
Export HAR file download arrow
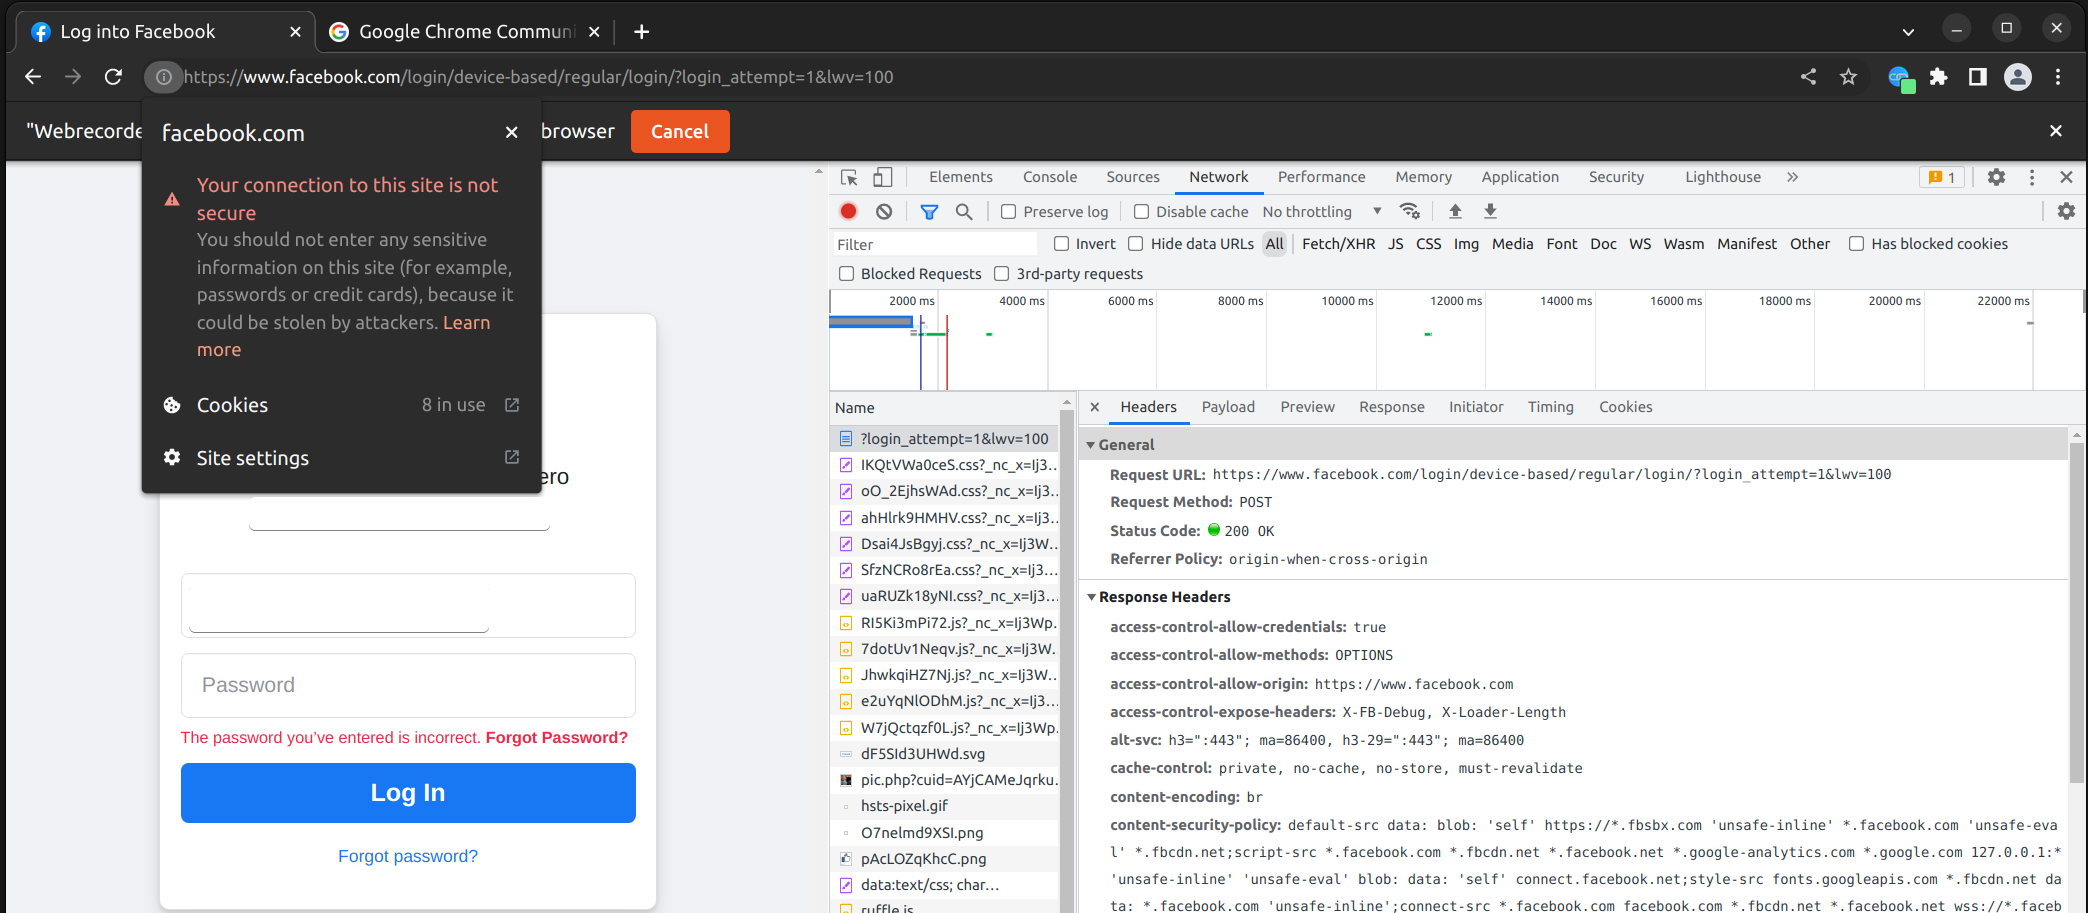(1490, 211)
